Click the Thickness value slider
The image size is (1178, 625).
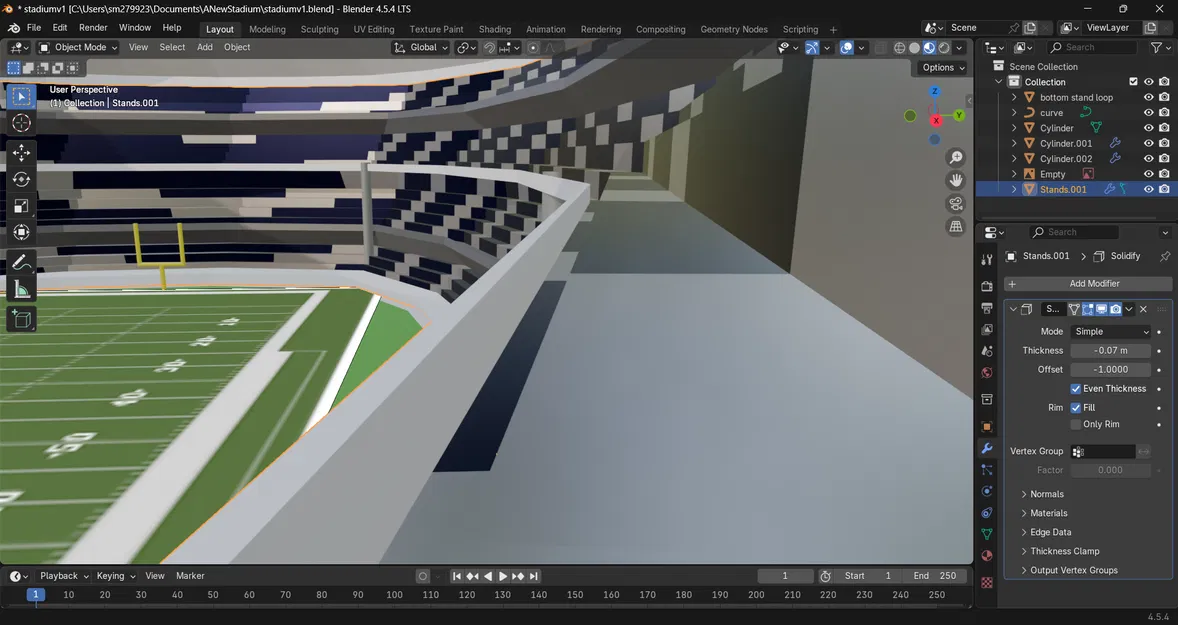pos(1110,351)
